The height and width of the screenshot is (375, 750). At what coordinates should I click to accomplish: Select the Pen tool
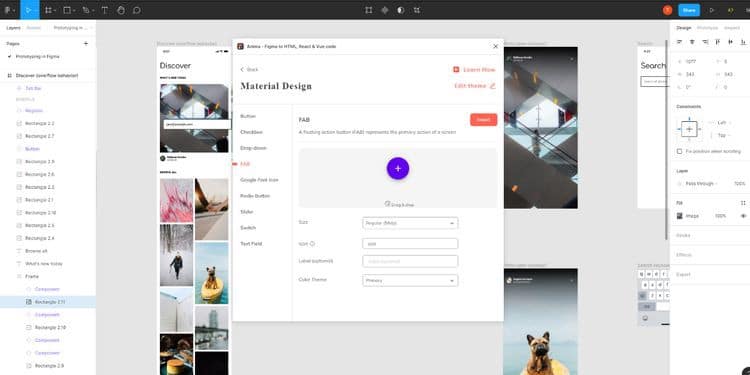(x=86, y=10)
